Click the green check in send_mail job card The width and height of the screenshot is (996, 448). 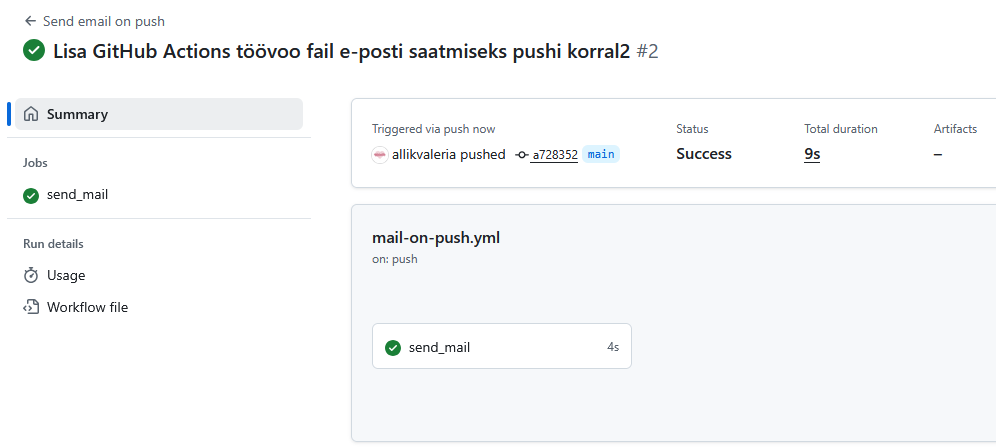point(393,347)
